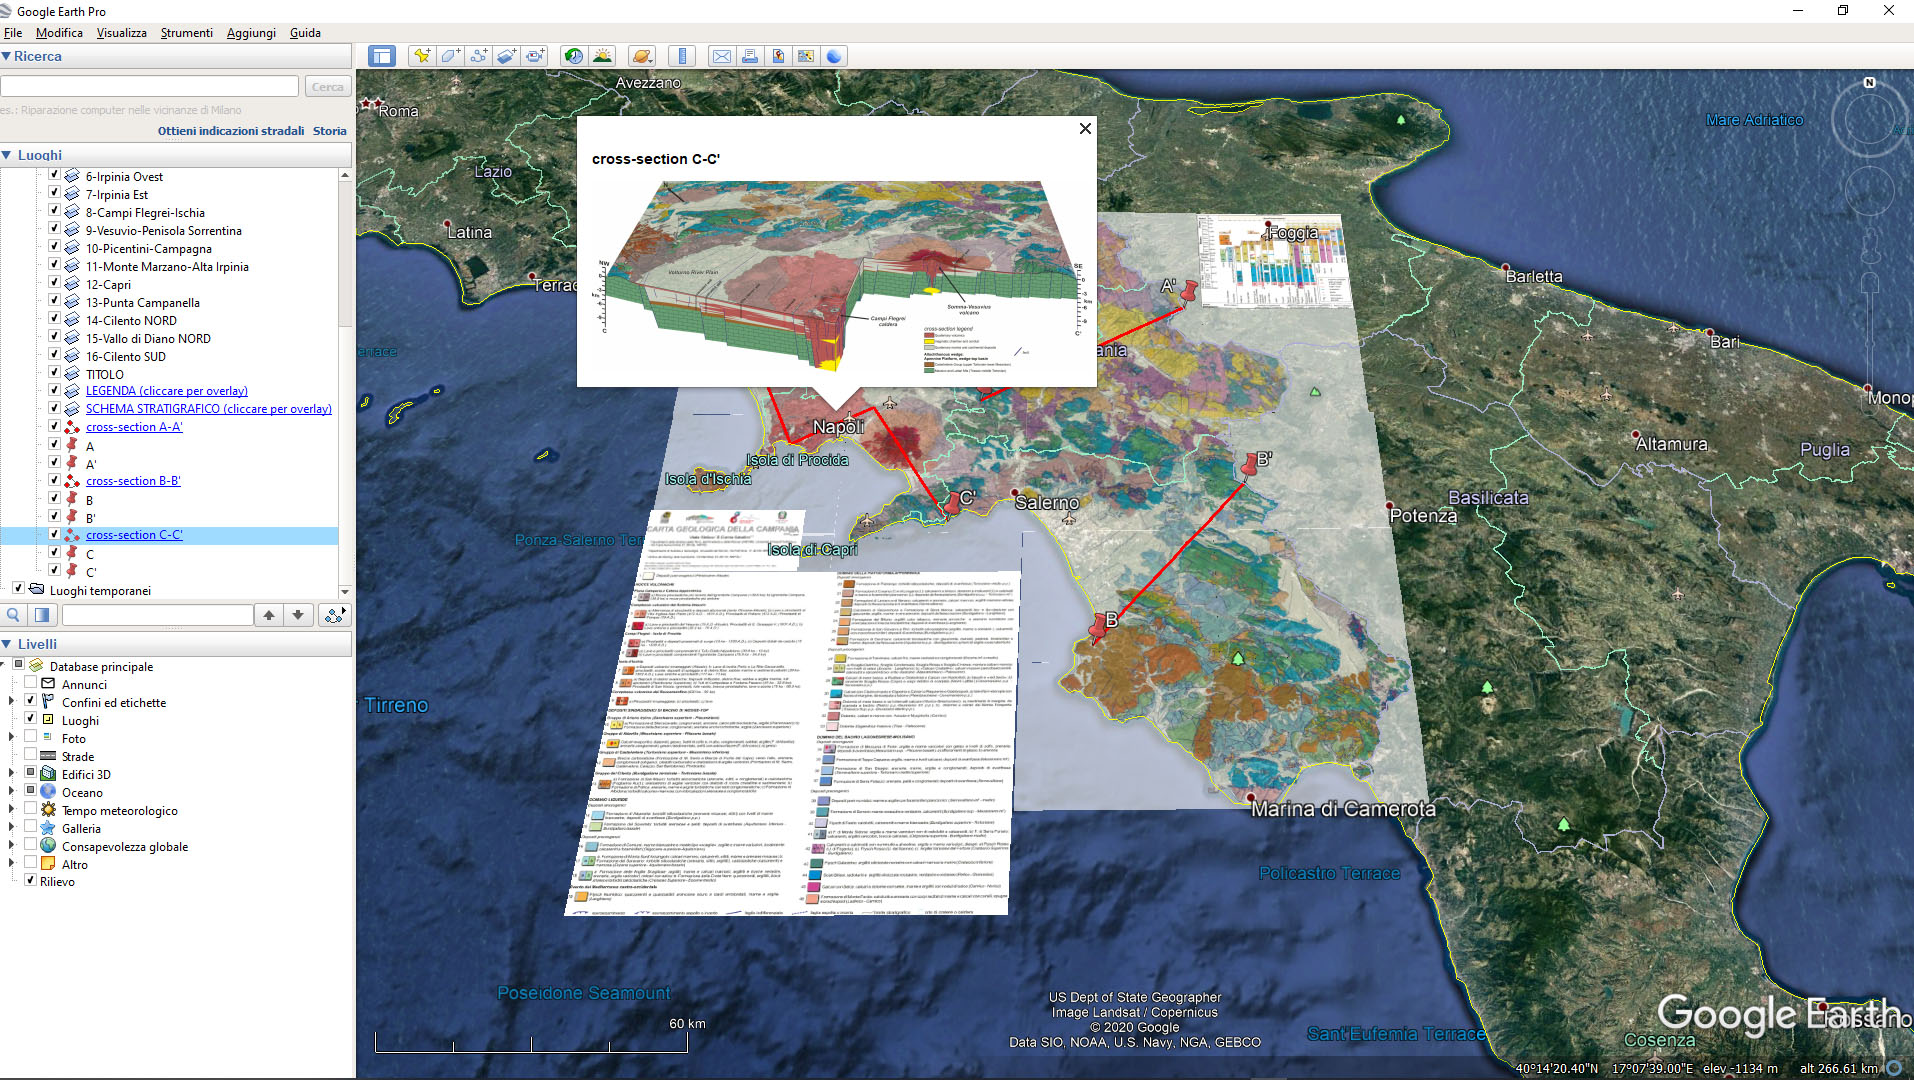The height and width of the screenshot is (1080, 1914).
Task: Toggle cross-section C-C' checkbox
Action: pyautogui.click(x=55, y=534)
